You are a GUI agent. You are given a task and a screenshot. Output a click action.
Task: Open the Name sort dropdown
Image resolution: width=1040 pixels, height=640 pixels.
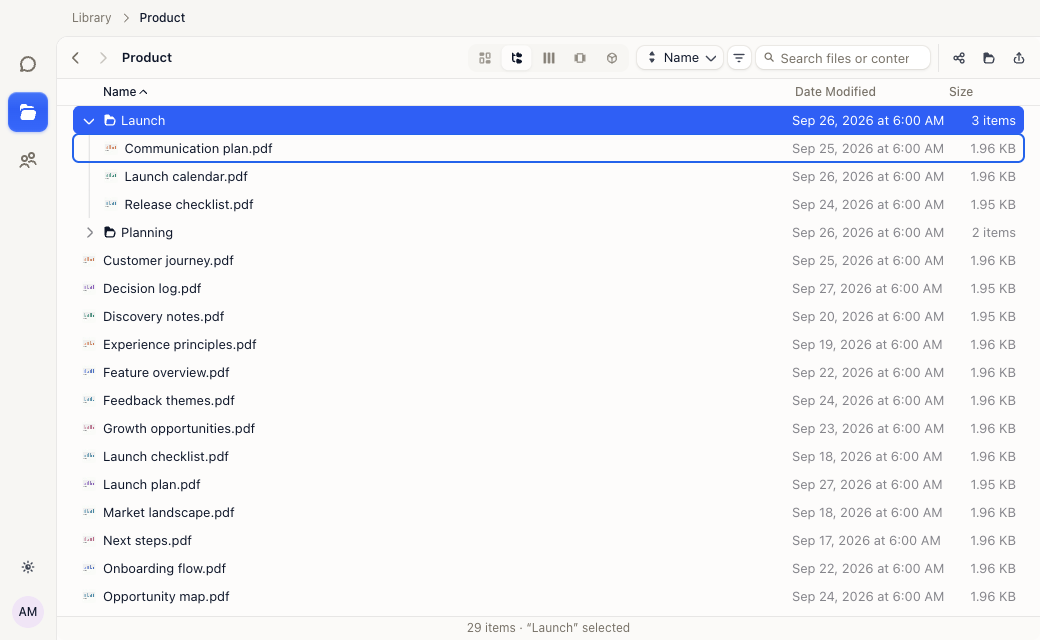tap(680, 58)
